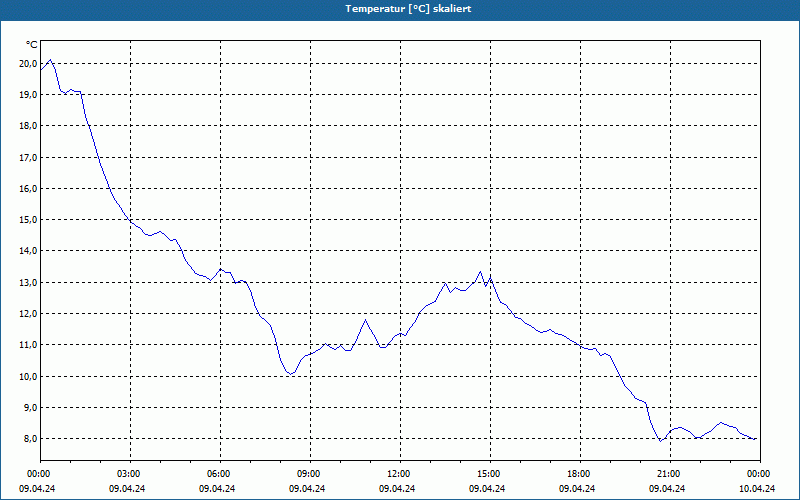Click the '12:00' time label

click(x=400, y=474)
